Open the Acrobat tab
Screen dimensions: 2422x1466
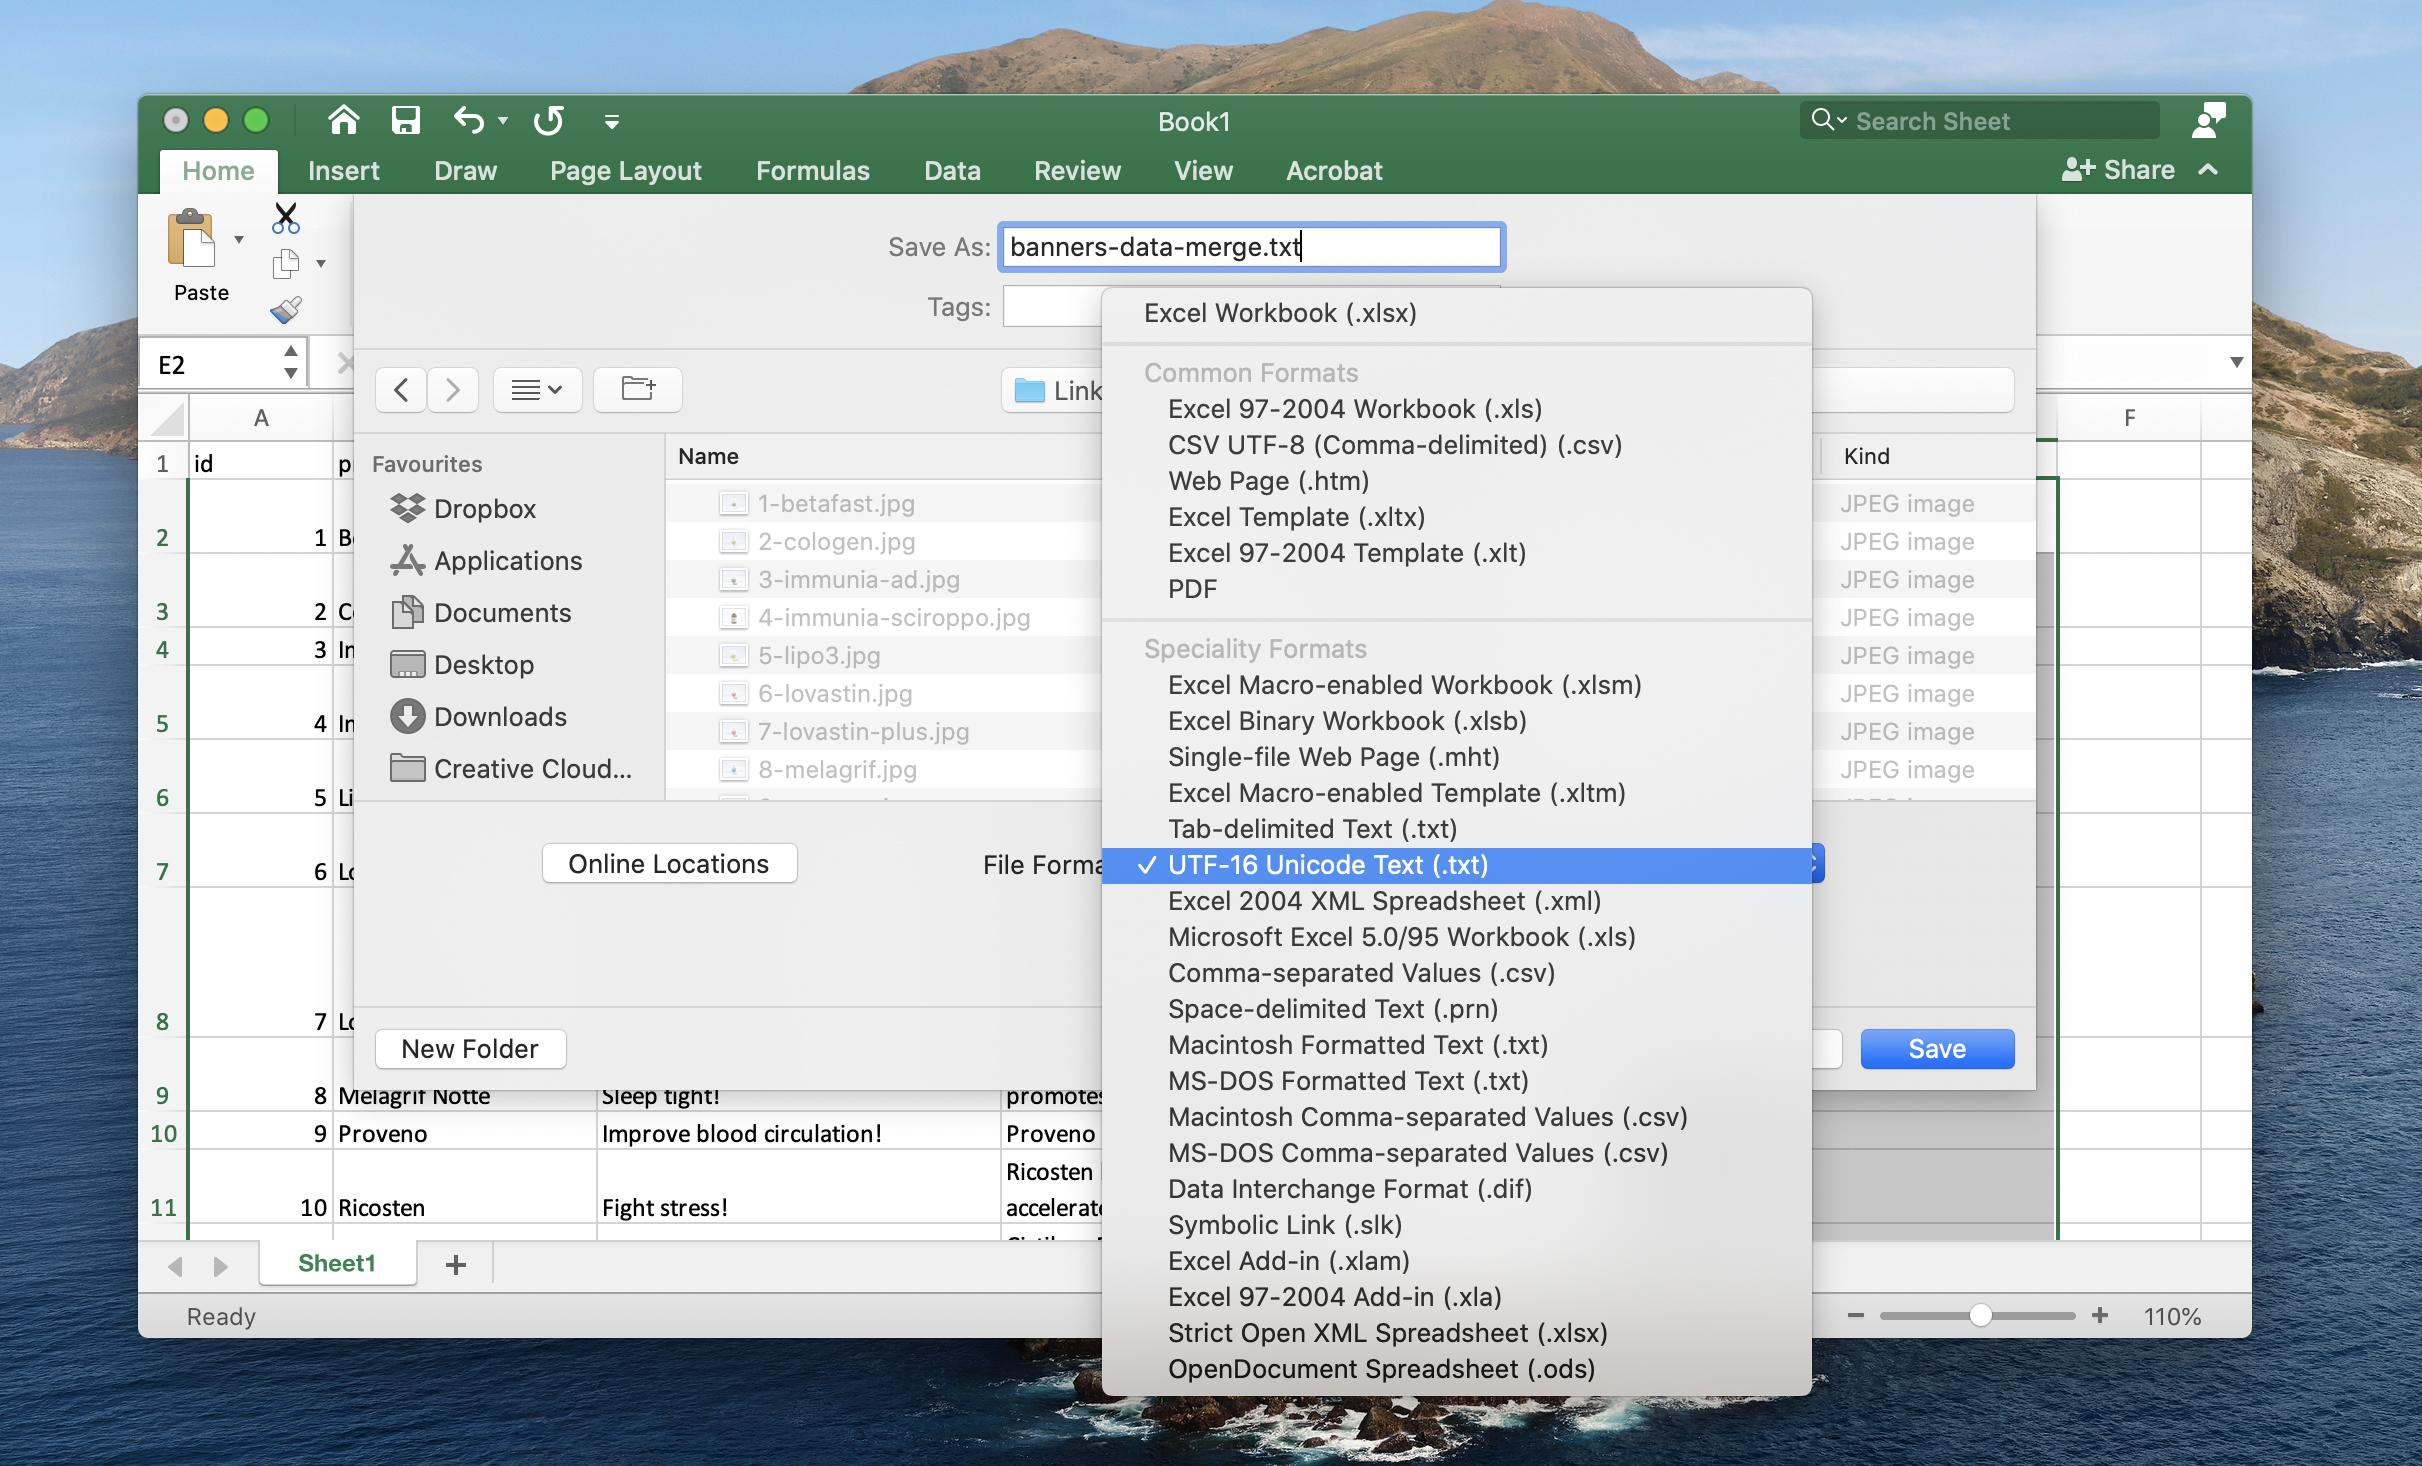pos(1334,171)
